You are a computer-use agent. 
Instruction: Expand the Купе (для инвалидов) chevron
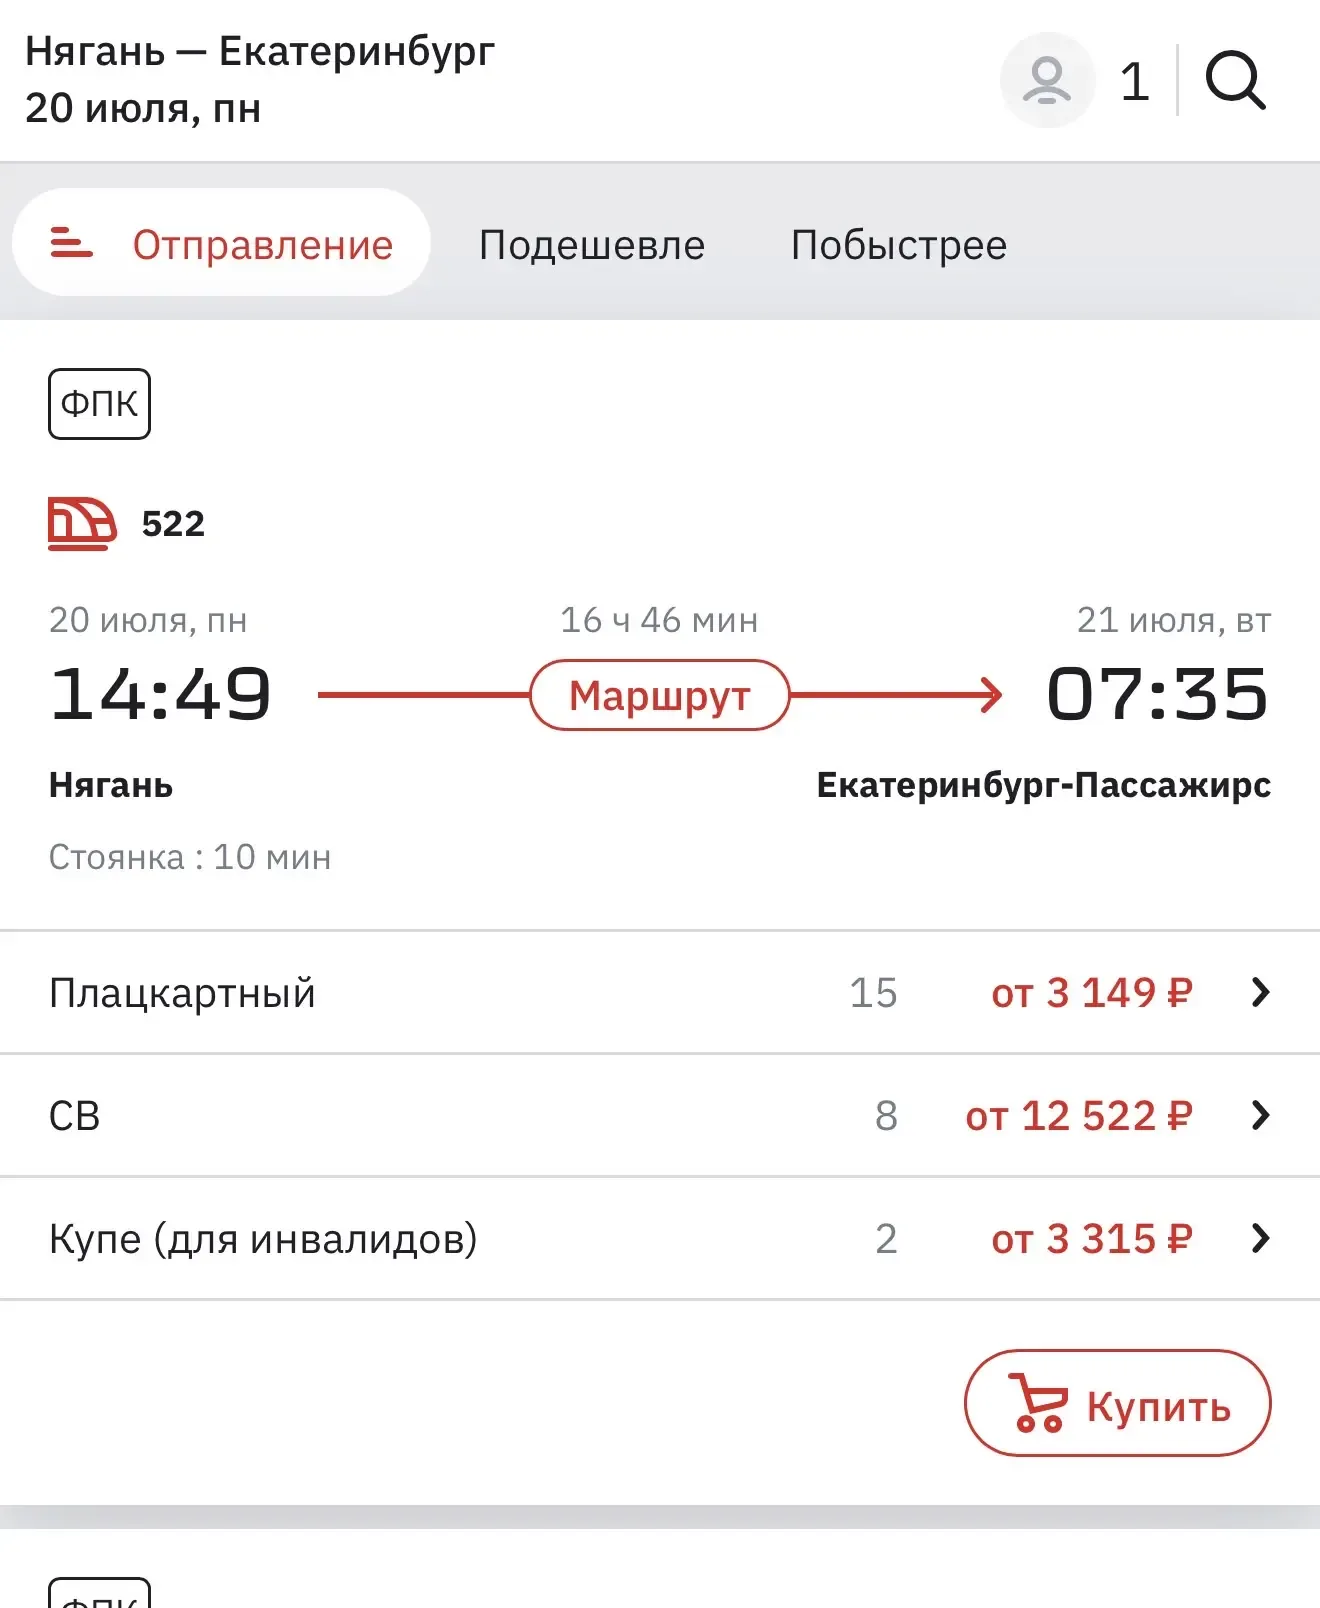(x=1260, y=1238)
